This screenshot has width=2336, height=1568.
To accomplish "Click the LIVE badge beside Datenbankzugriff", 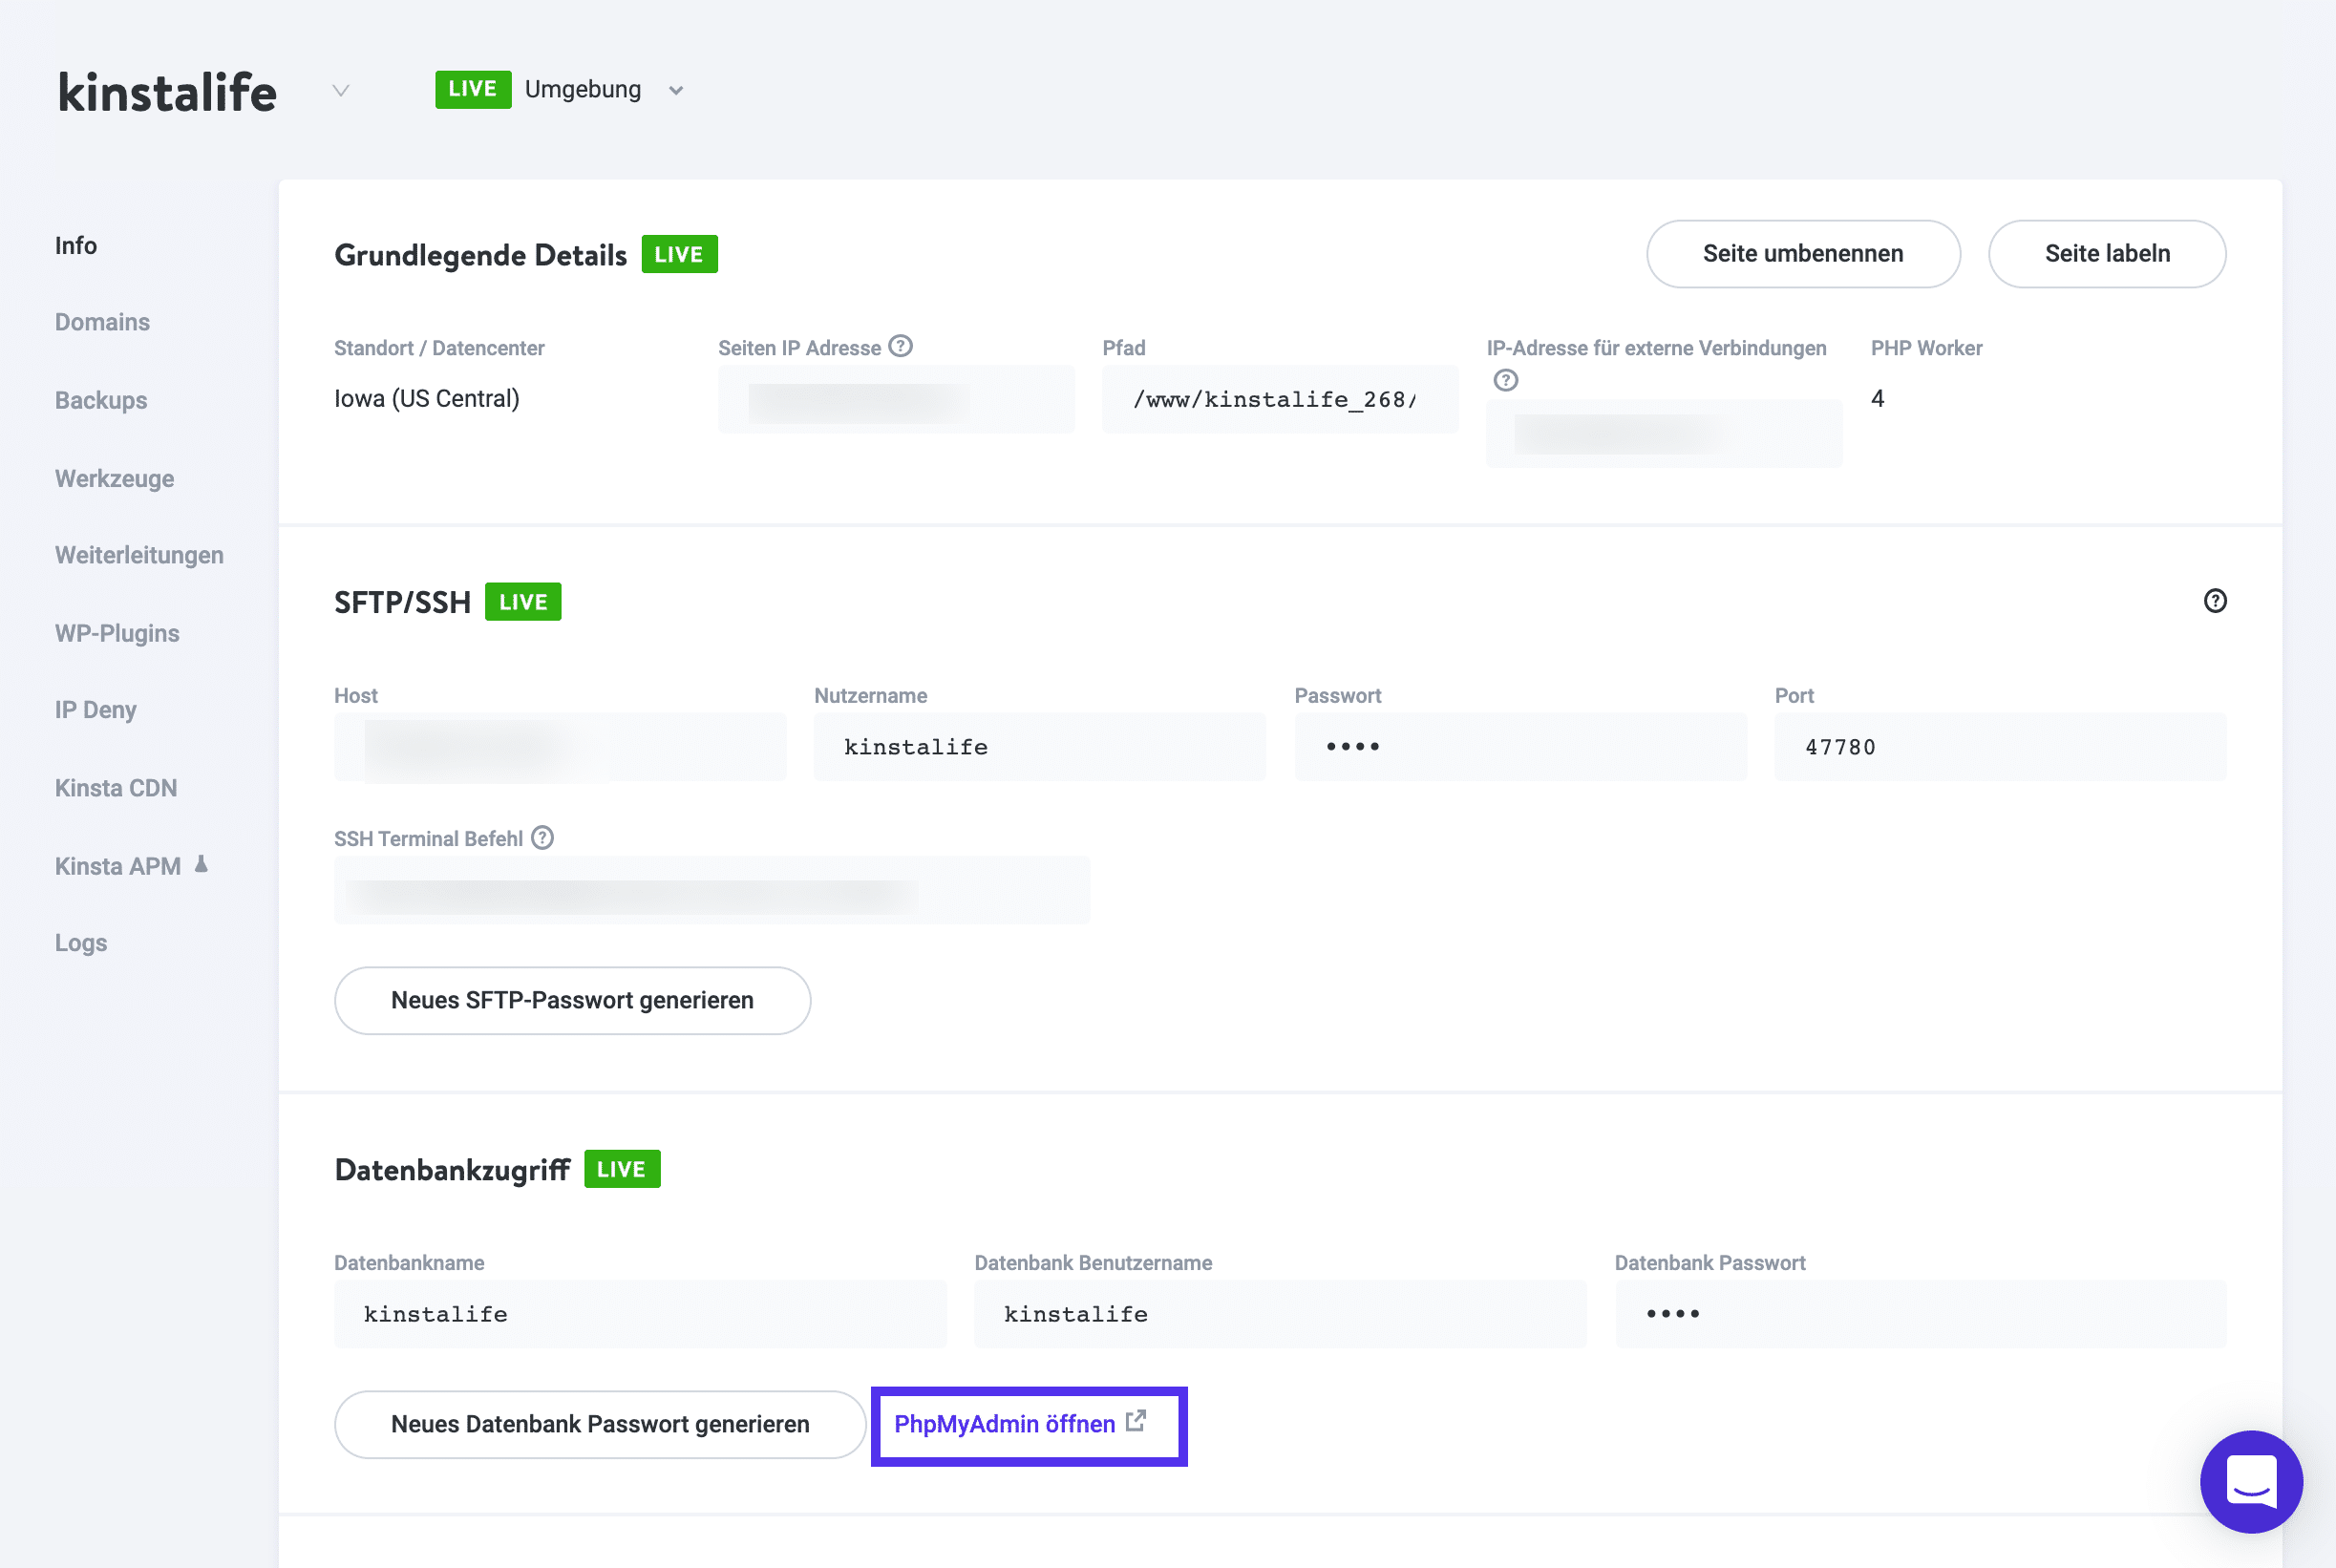I will pyautogui.click(x=621, y=1168).
